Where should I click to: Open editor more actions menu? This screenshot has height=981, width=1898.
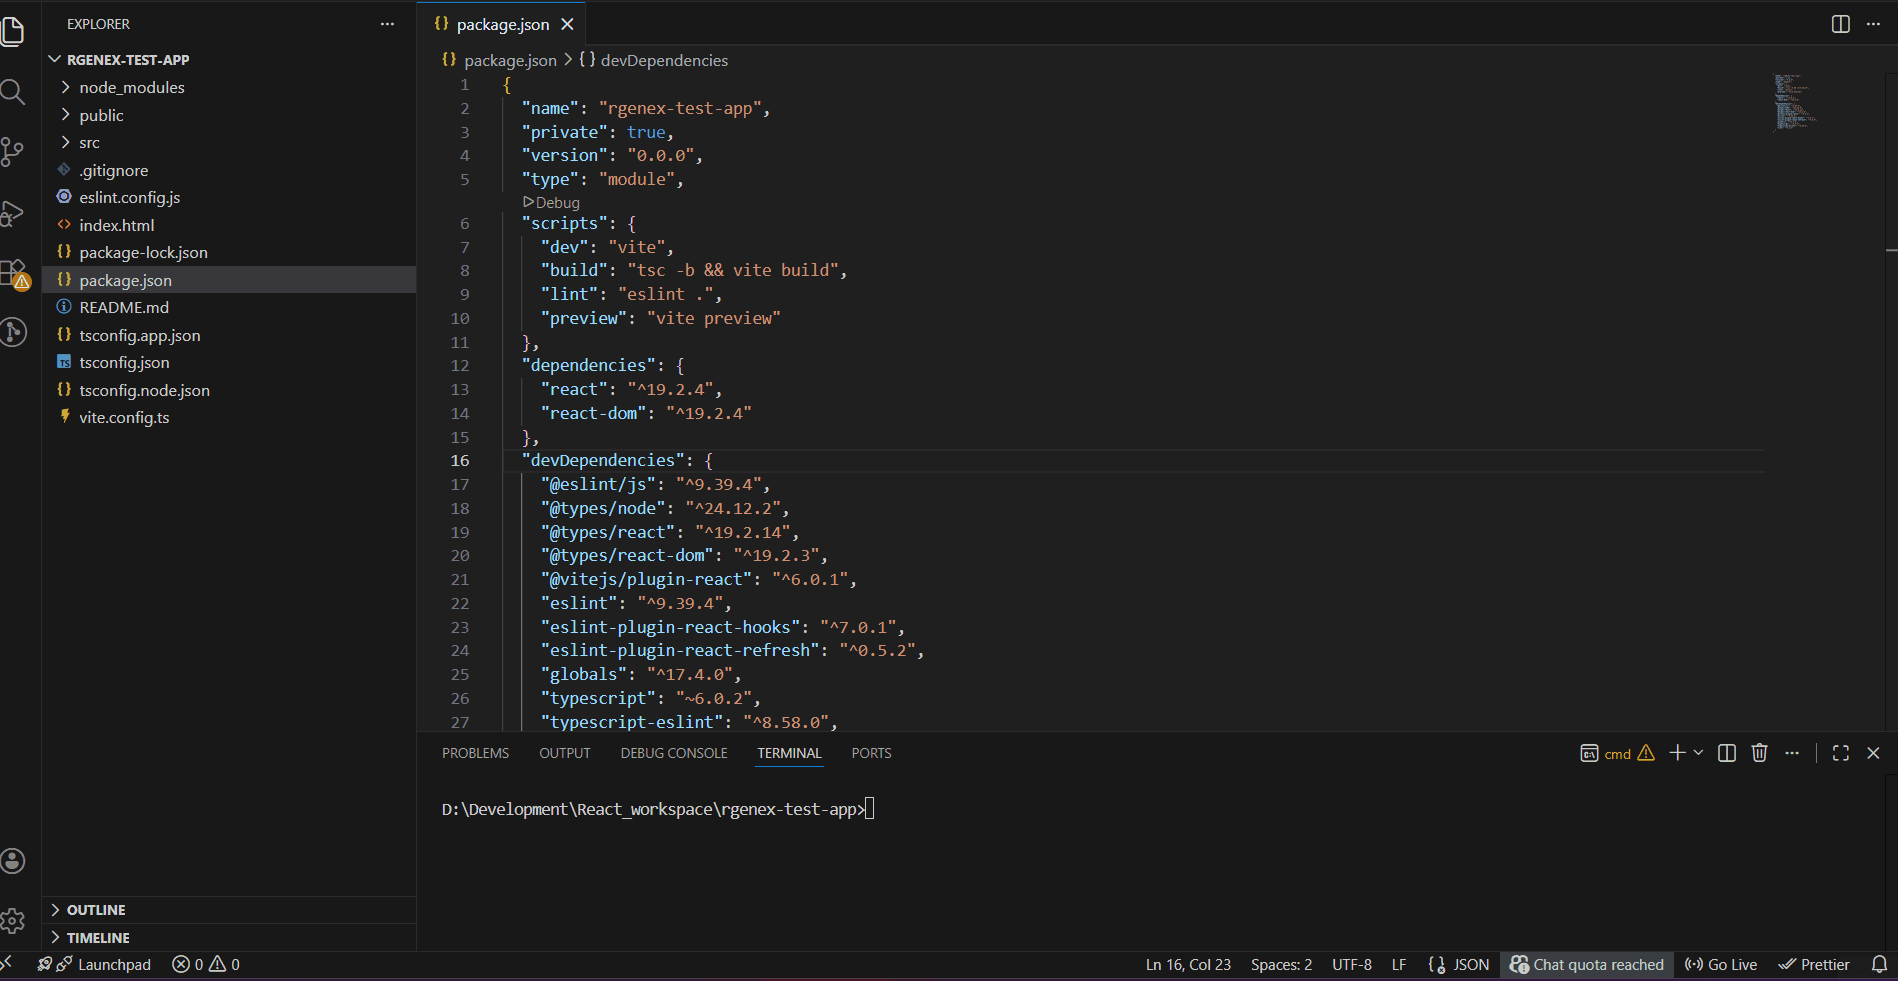(x=1874, y=24)
